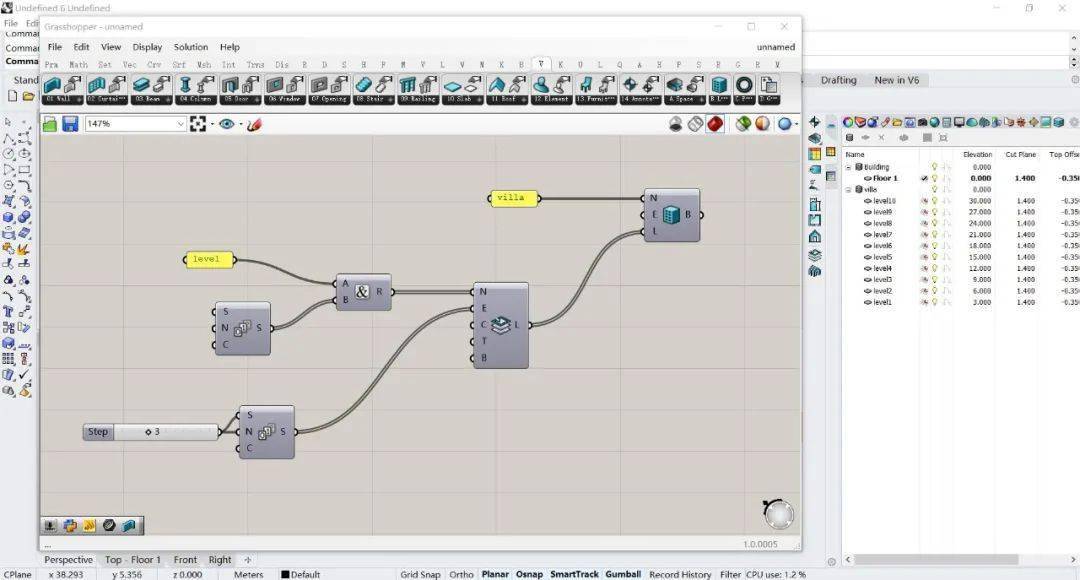Switch to the Perspective viewport tab

coord(68,560)
